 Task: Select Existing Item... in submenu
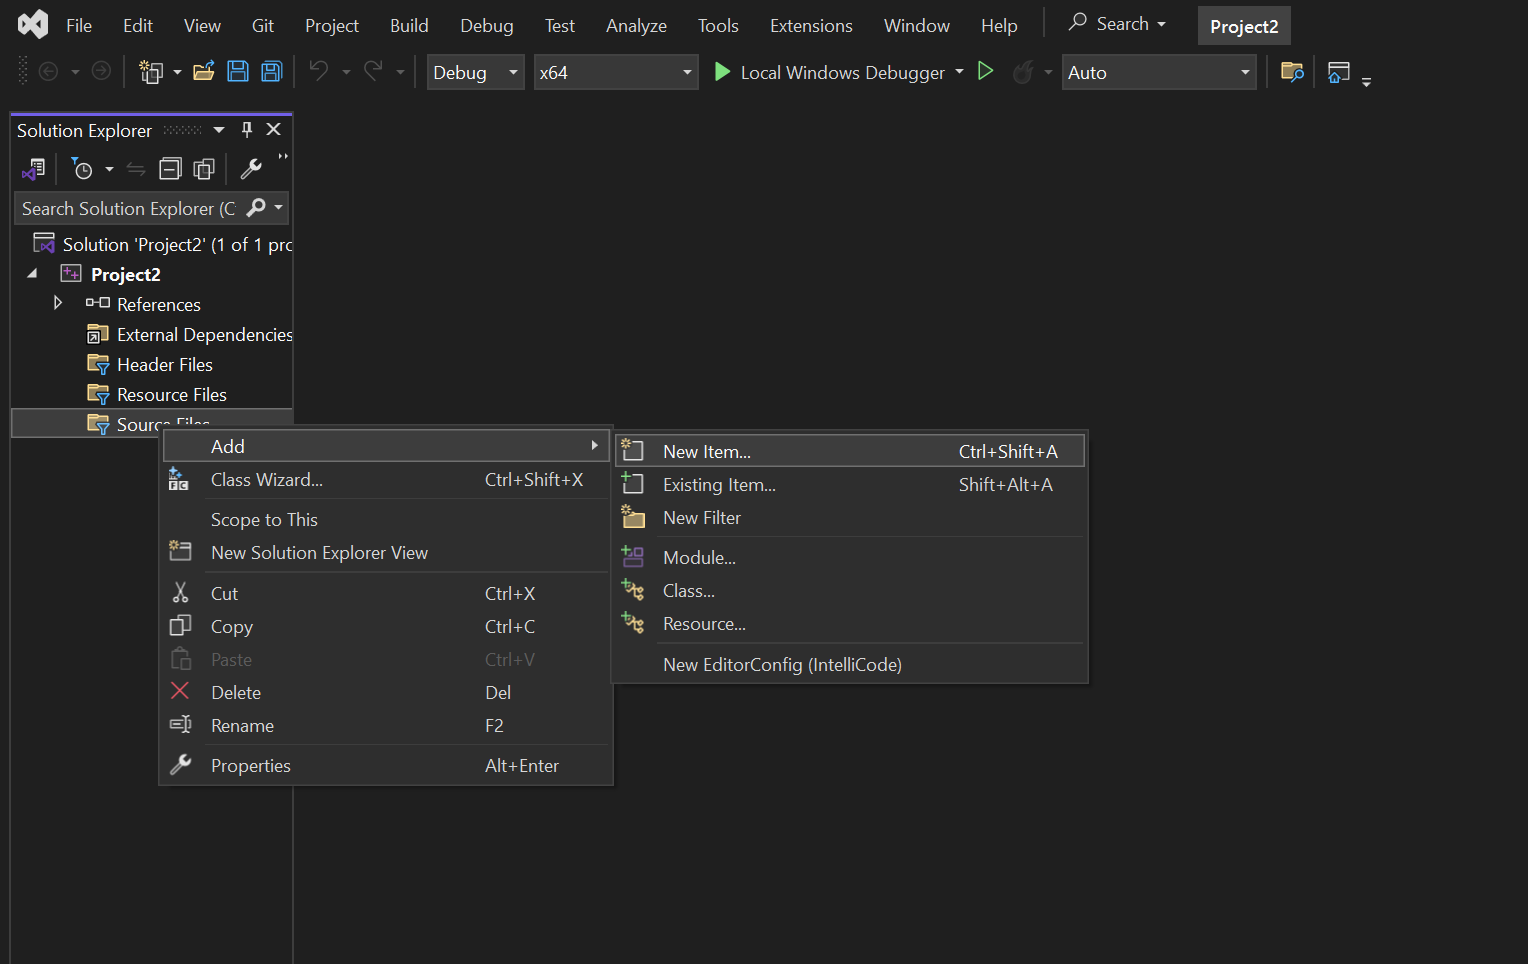[x=850, y=484]
